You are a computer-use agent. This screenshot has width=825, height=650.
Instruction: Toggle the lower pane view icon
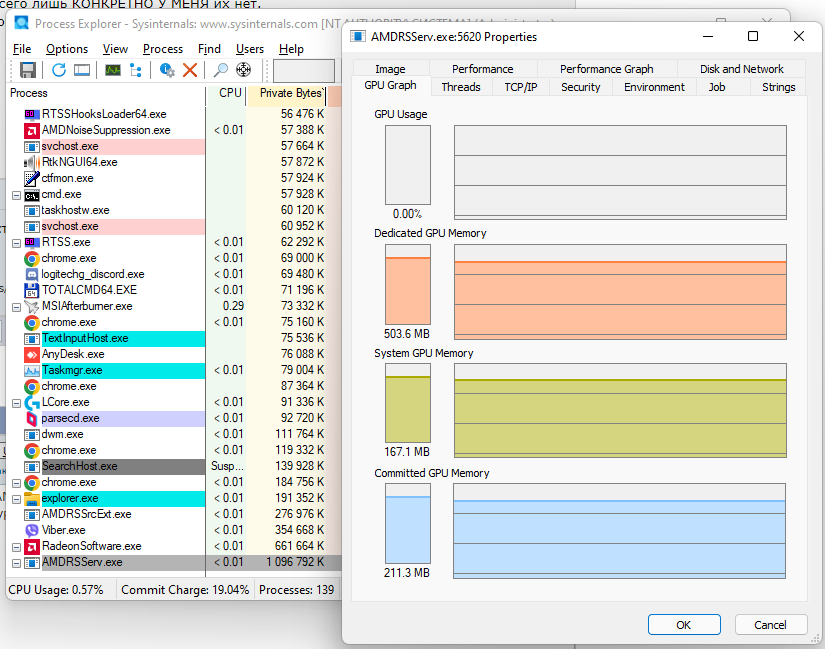click(x=82, y=70)
